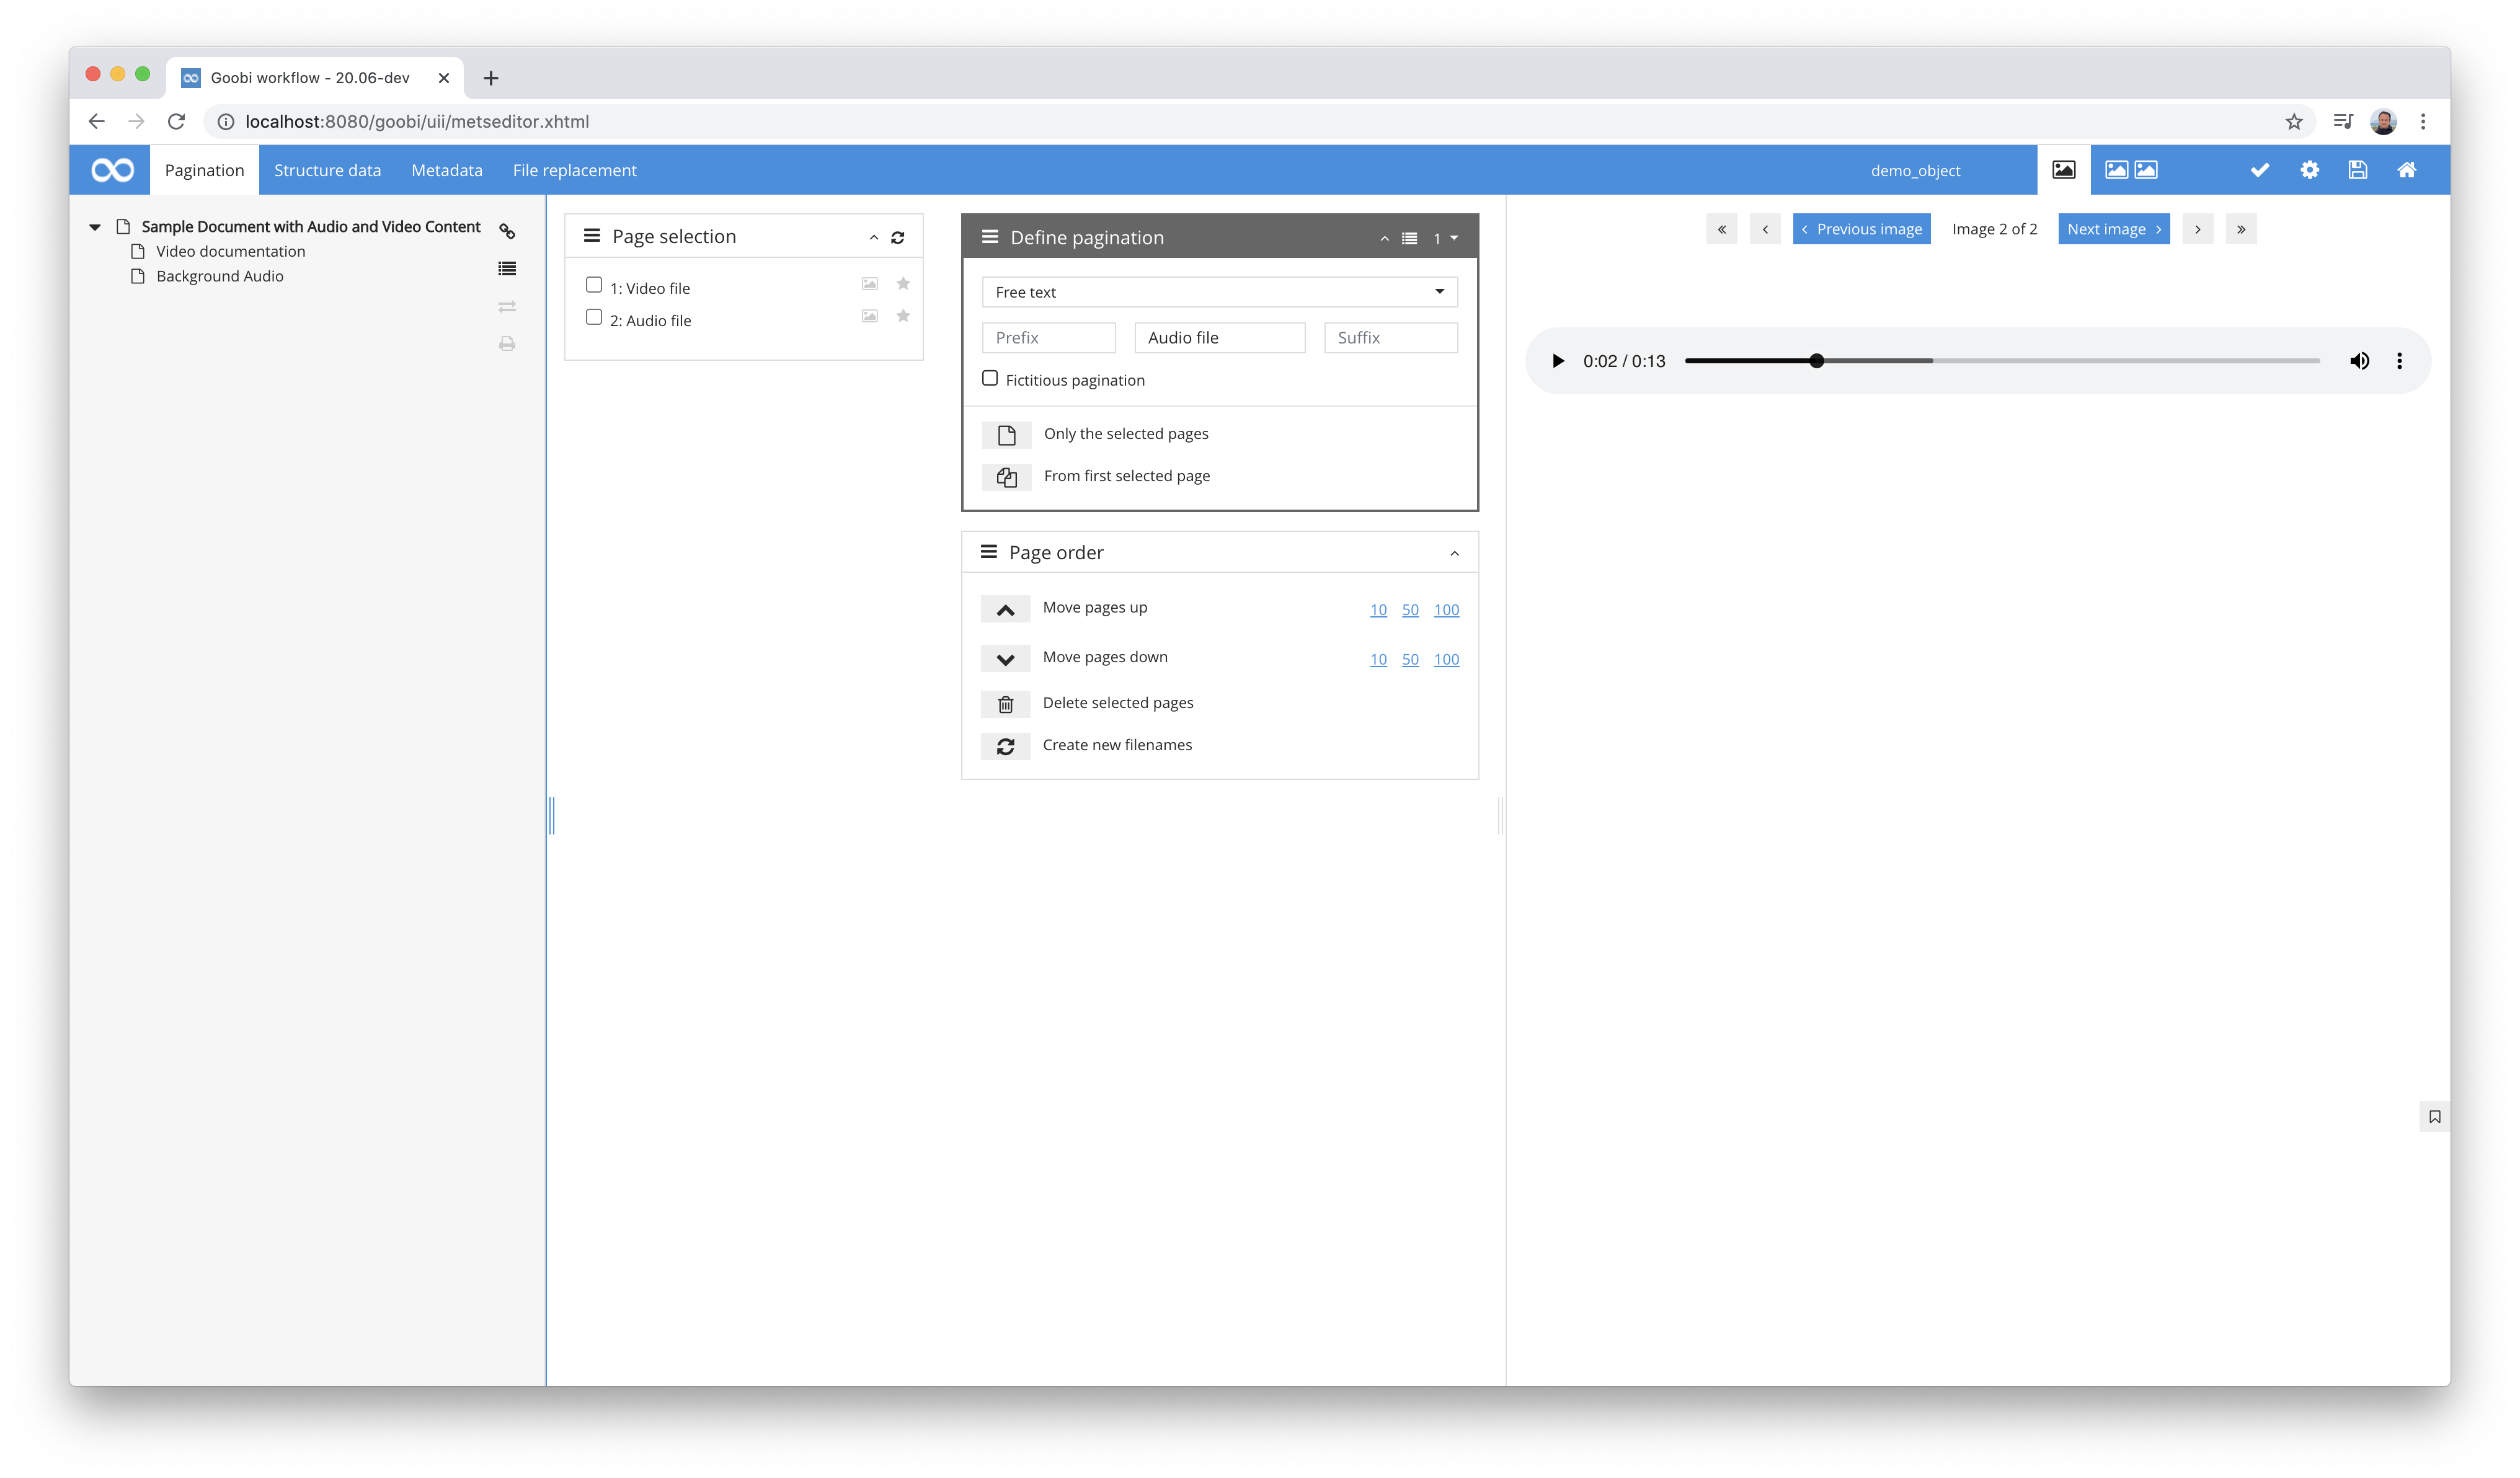Refresh the Page selection panel
This screenshot has height=1478, width=2520.
[x=897, y=237]
